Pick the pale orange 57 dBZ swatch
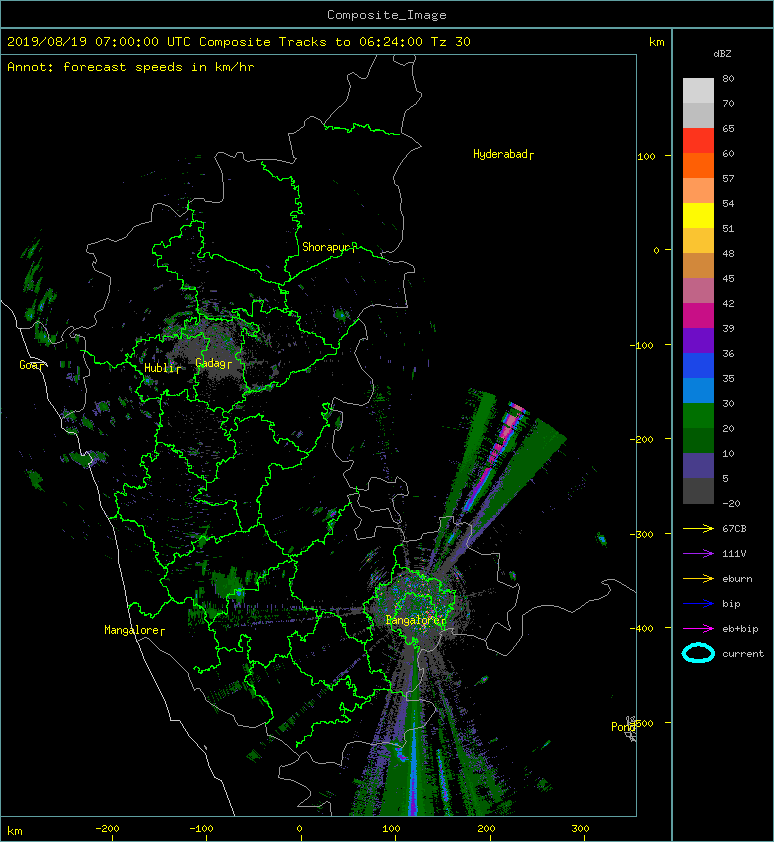 tap(698, 191)
